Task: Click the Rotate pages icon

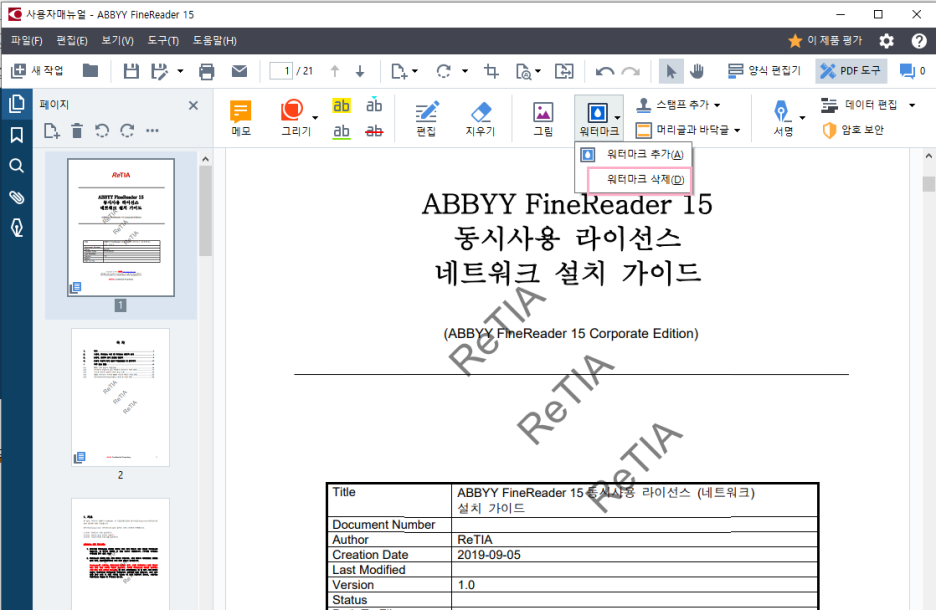Action: pos(444,71)
